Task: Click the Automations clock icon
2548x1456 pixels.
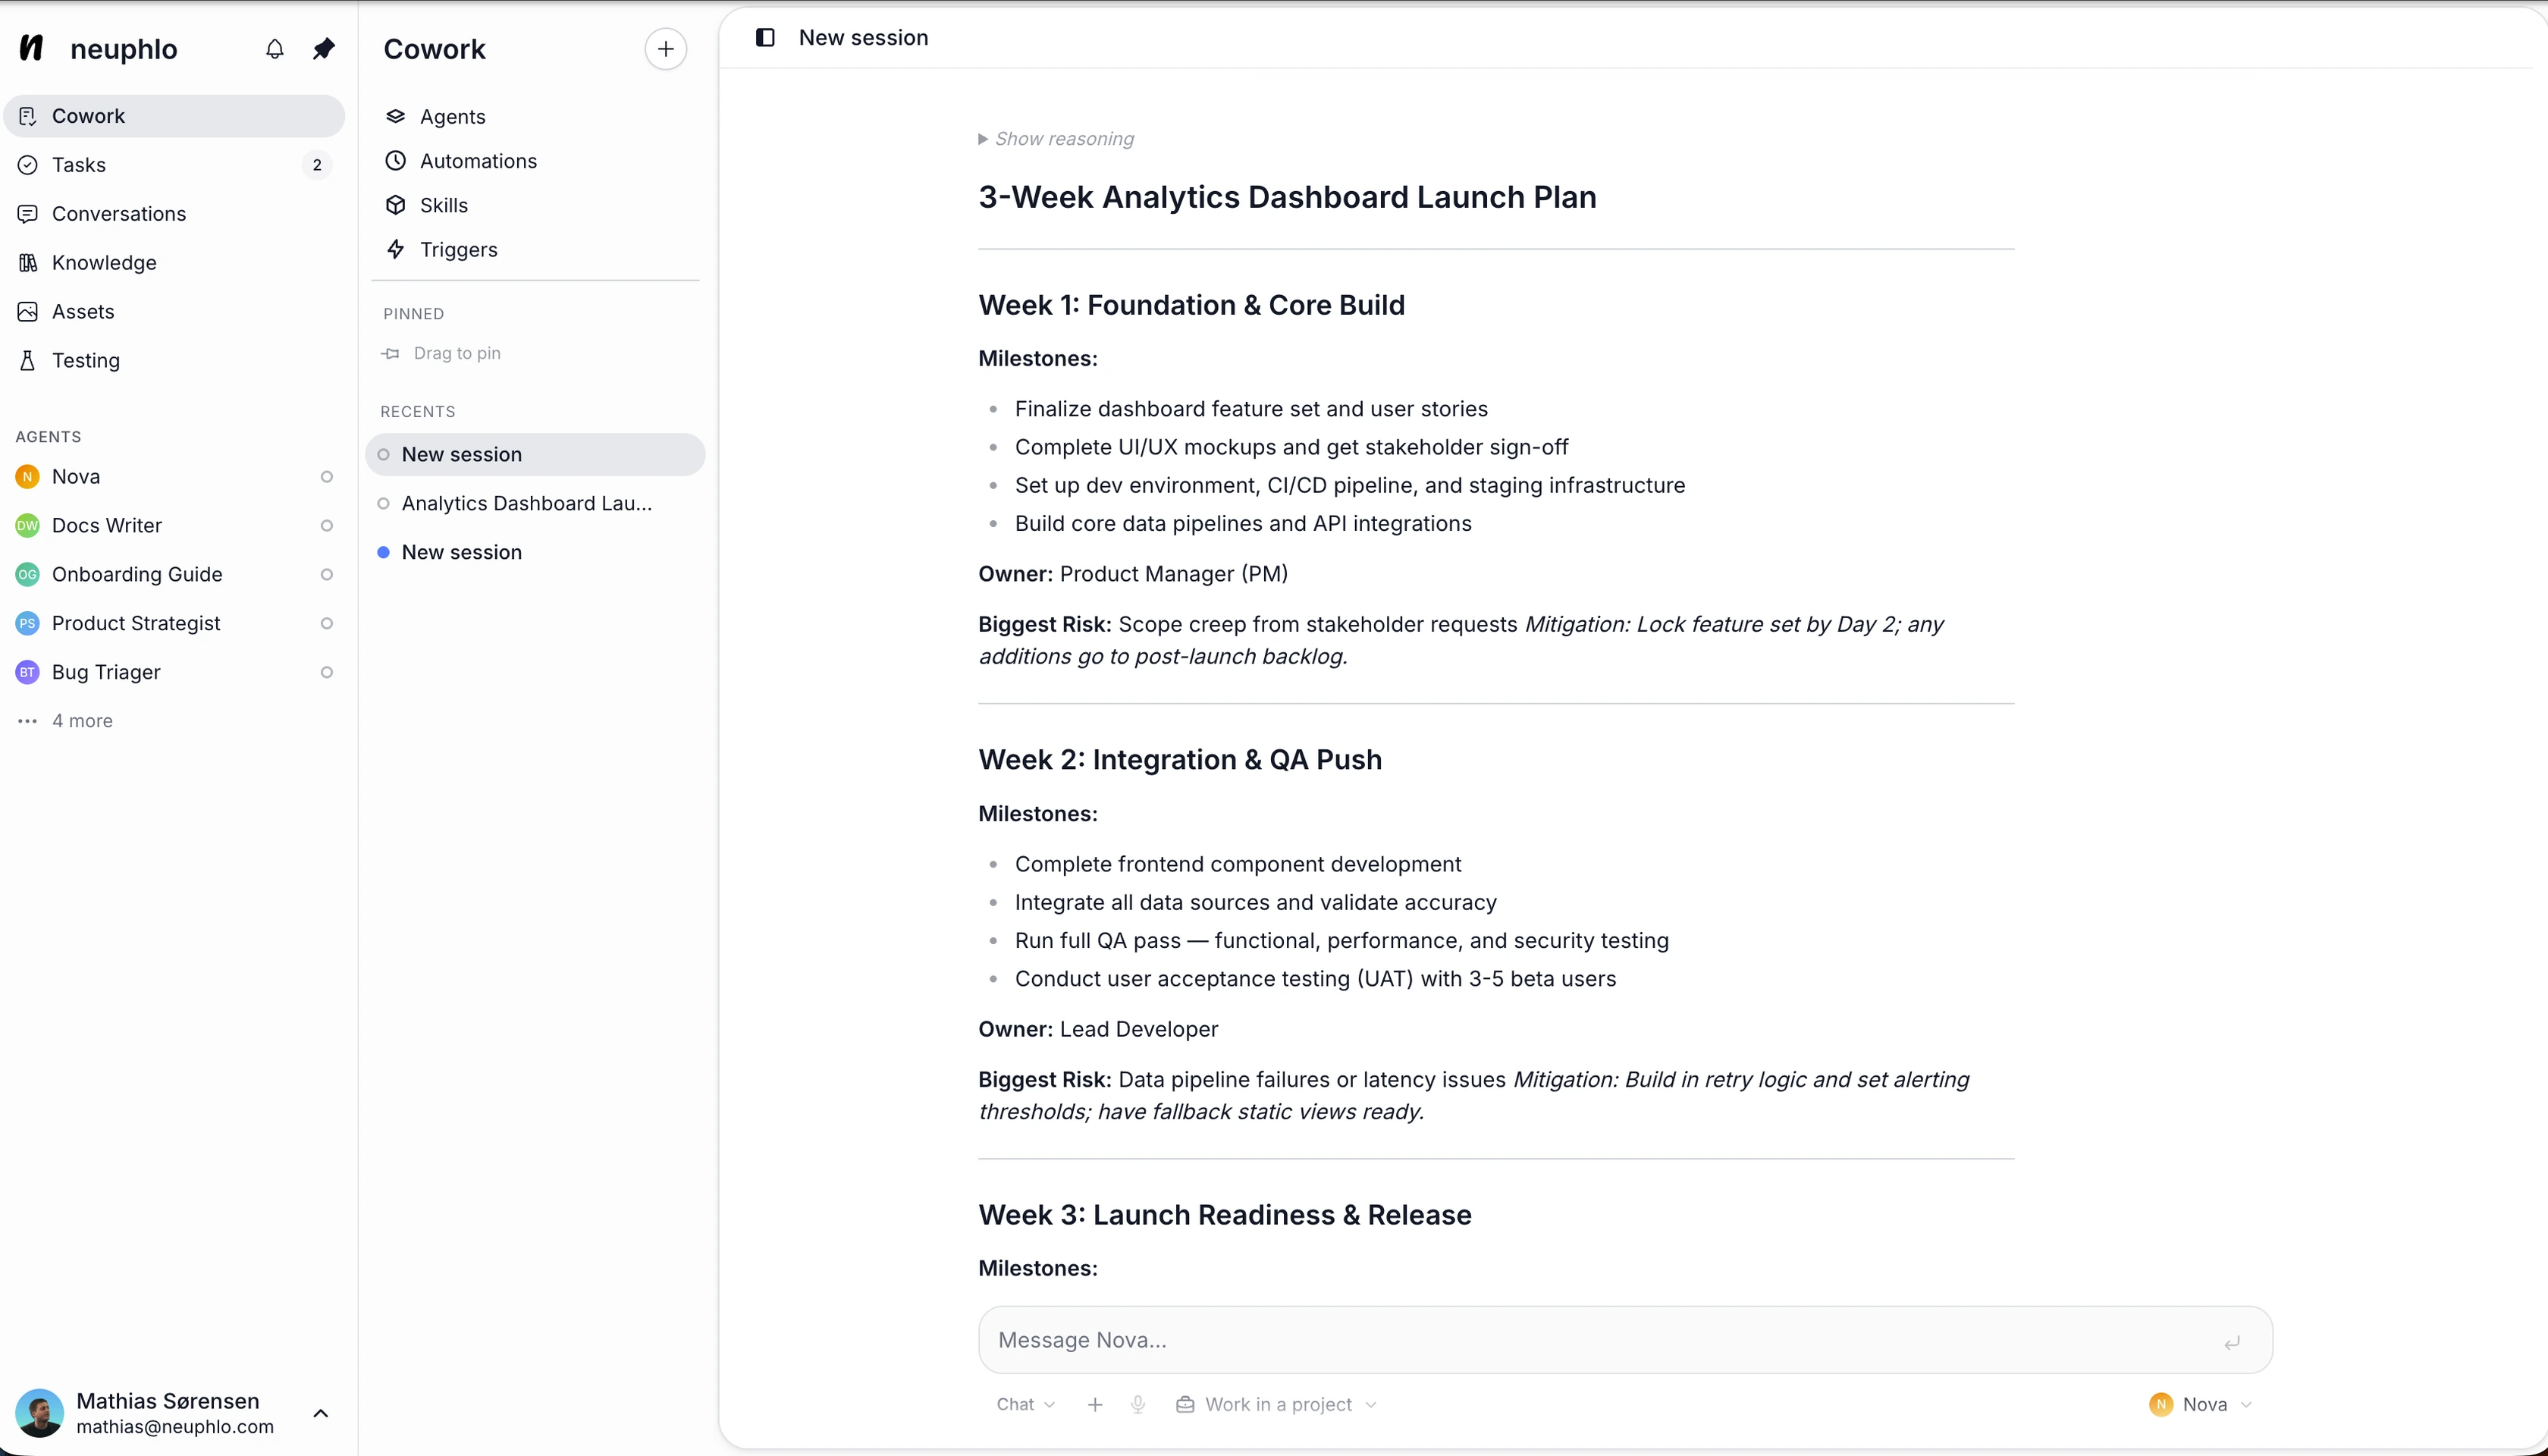Action: (x=396, y=160)
